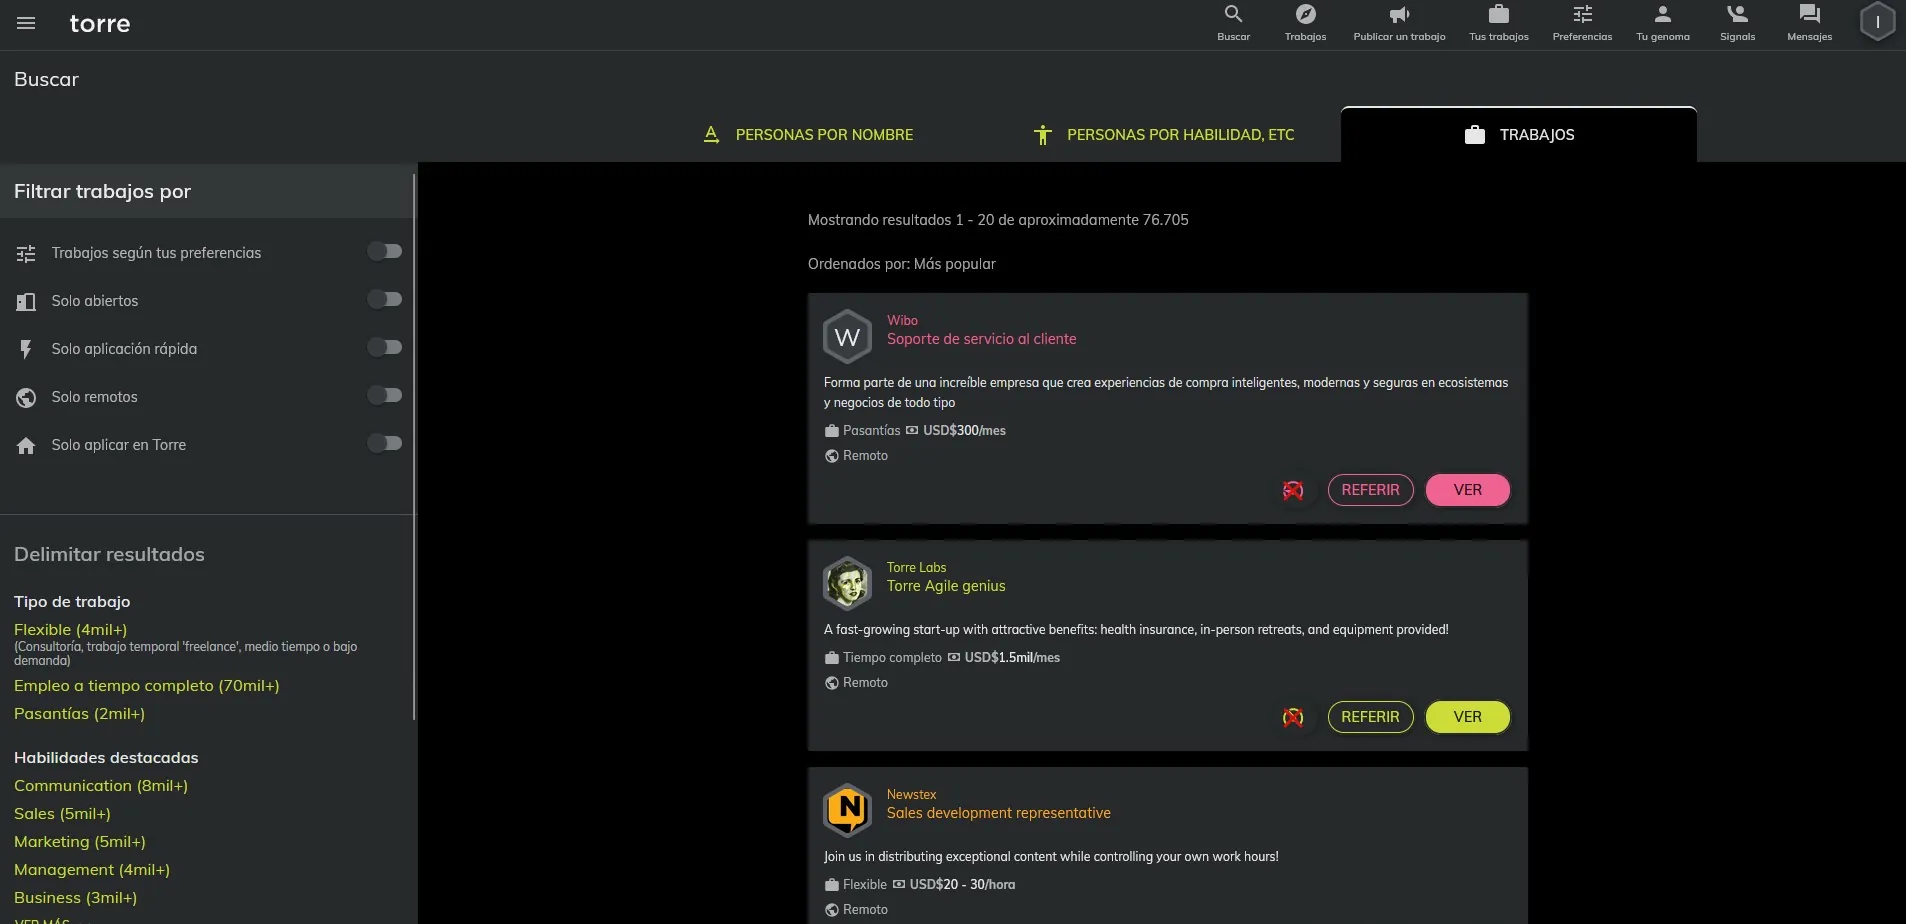The image size is (1906, 924).
Task: Open the Torre Labs company link
Action: (916, 568)
